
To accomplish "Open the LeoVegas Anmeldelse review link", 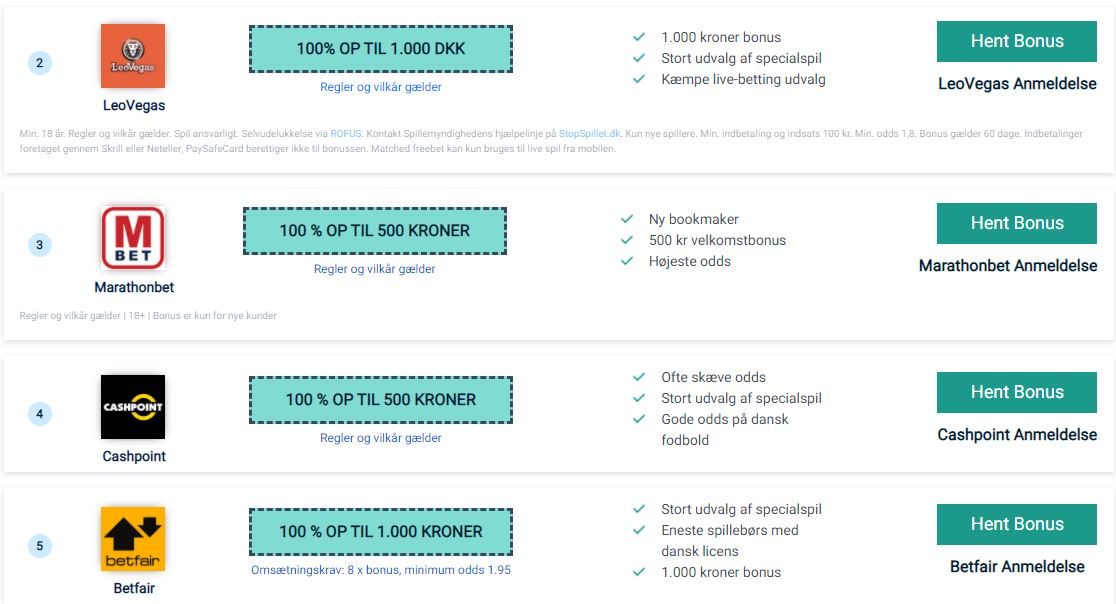I will point(1017,84).
